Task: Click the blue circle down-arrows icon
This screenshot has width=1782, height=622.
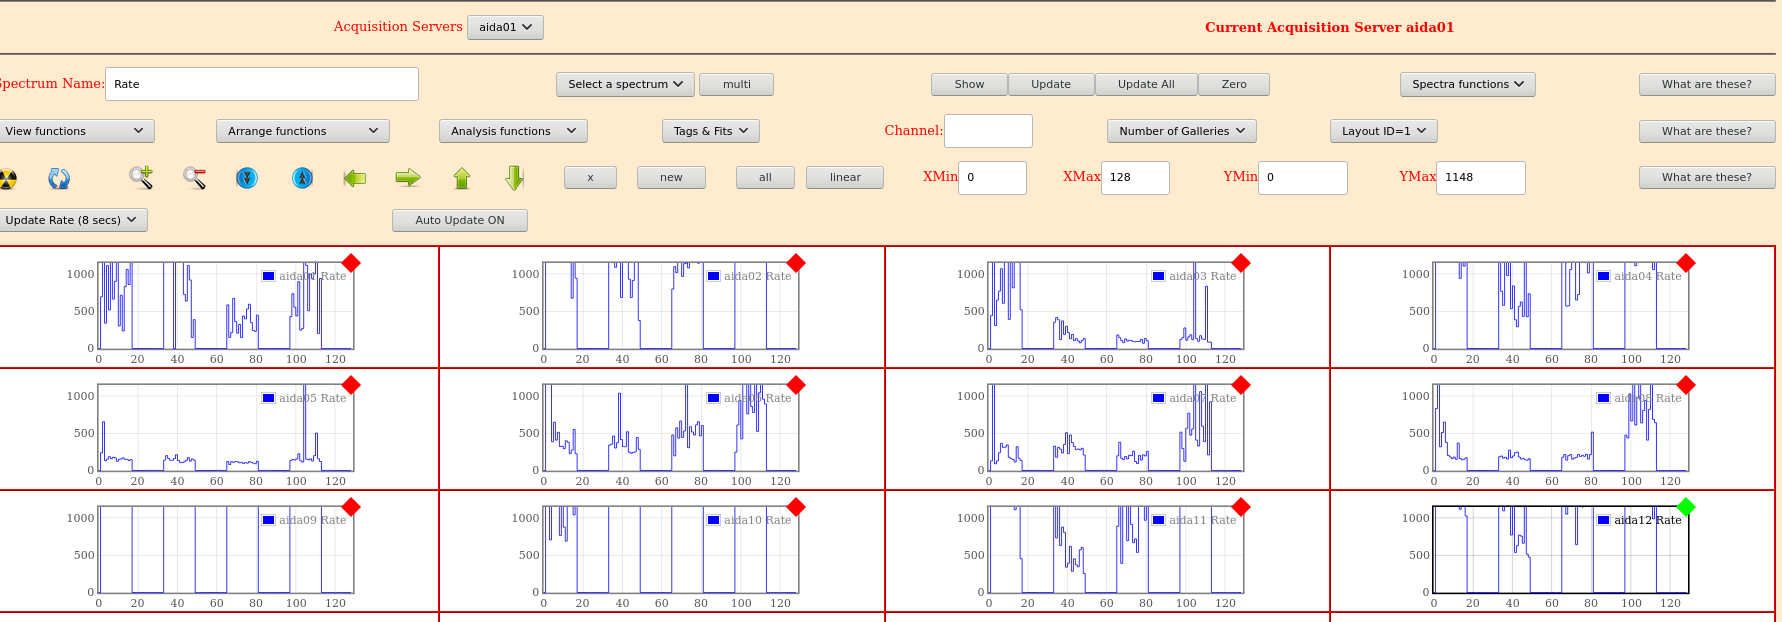Action: click(247, 178)
